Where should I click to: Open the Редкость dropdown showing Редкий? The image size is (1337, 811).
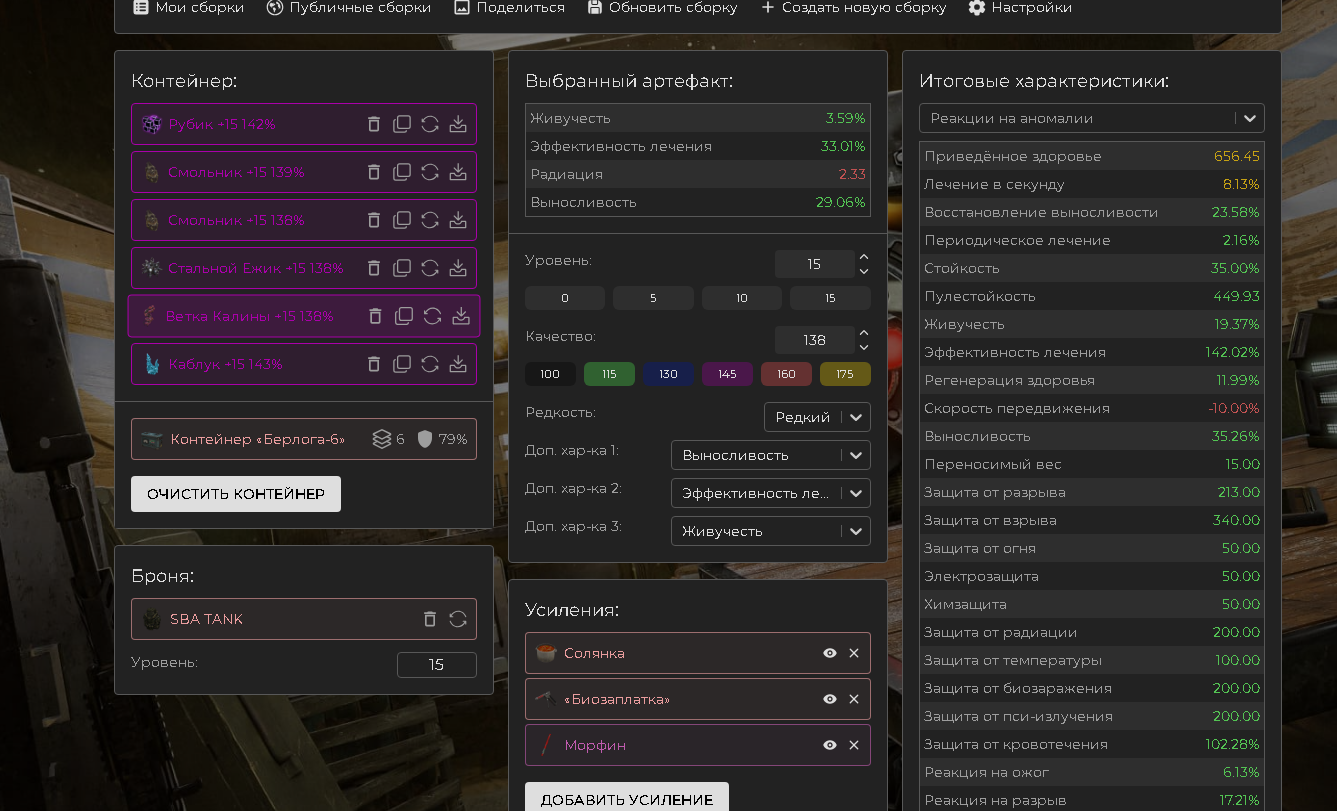pos(817,417)
